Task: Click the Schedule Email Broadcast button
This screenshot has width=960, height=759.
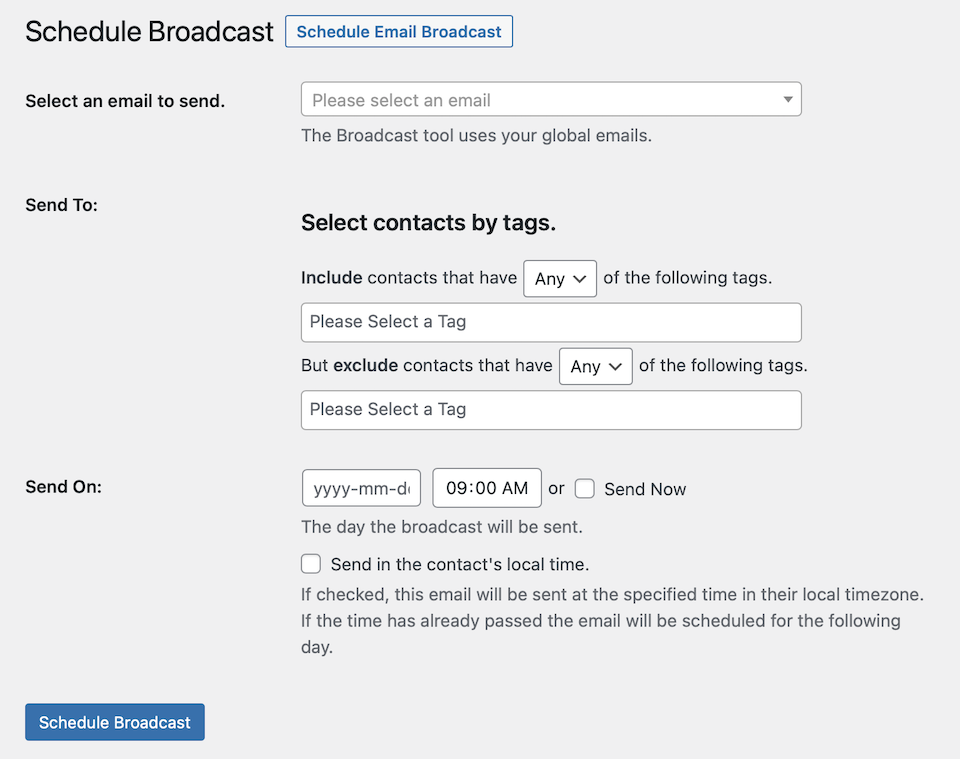Action: coord(399,32)
